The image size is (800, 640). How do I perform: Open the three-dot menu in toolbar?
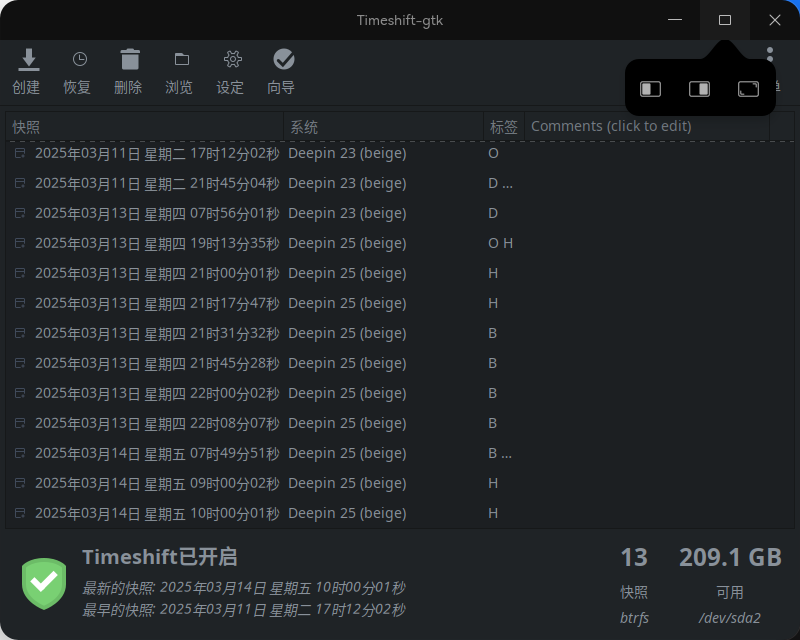(770, 55)
